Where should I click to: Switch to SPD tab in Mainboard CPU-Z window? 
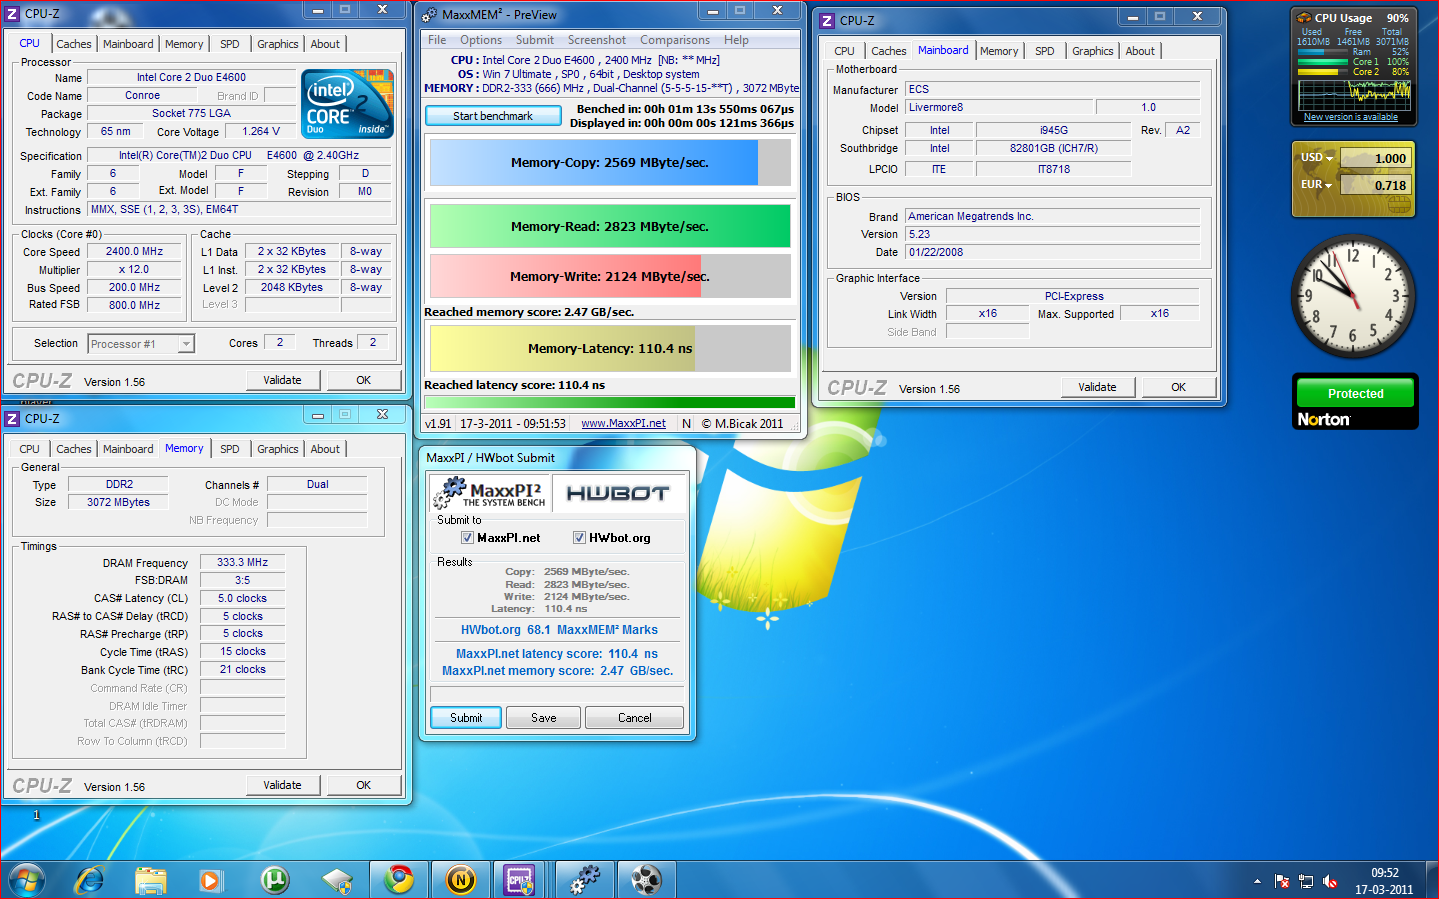tap(1045, 51)
